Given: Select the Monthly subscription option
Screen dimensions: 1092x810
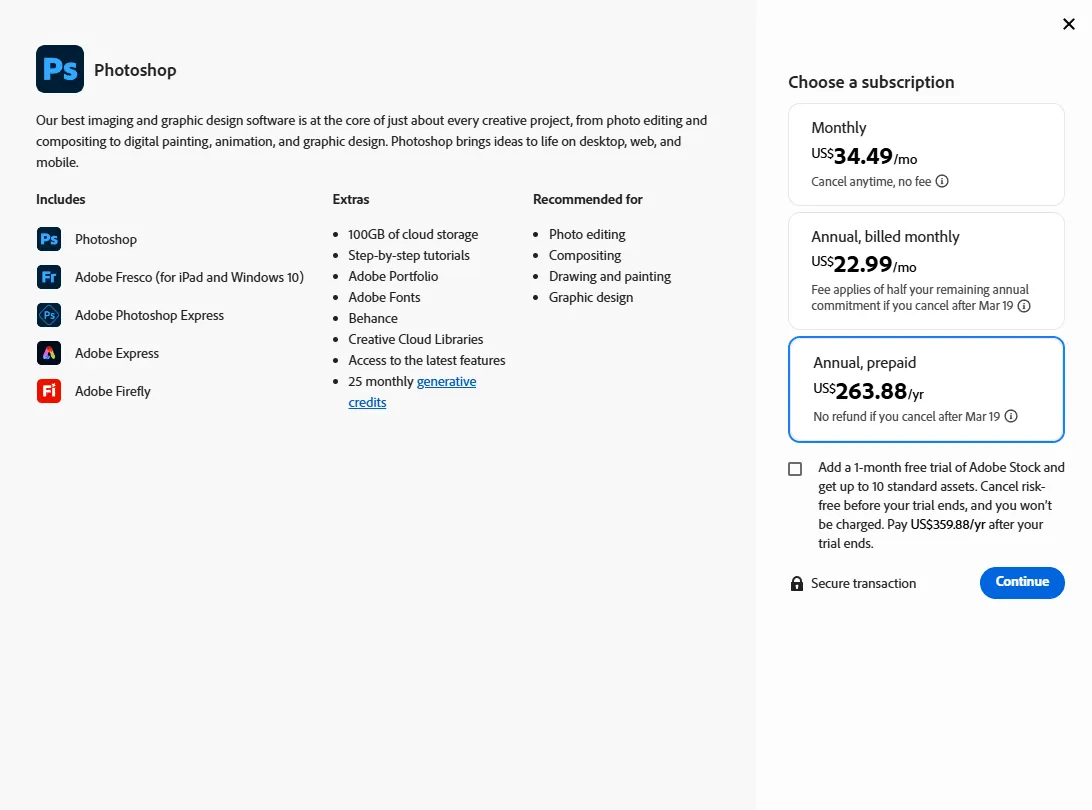Looking at the screenshot, I should click(x=925, y=154).
